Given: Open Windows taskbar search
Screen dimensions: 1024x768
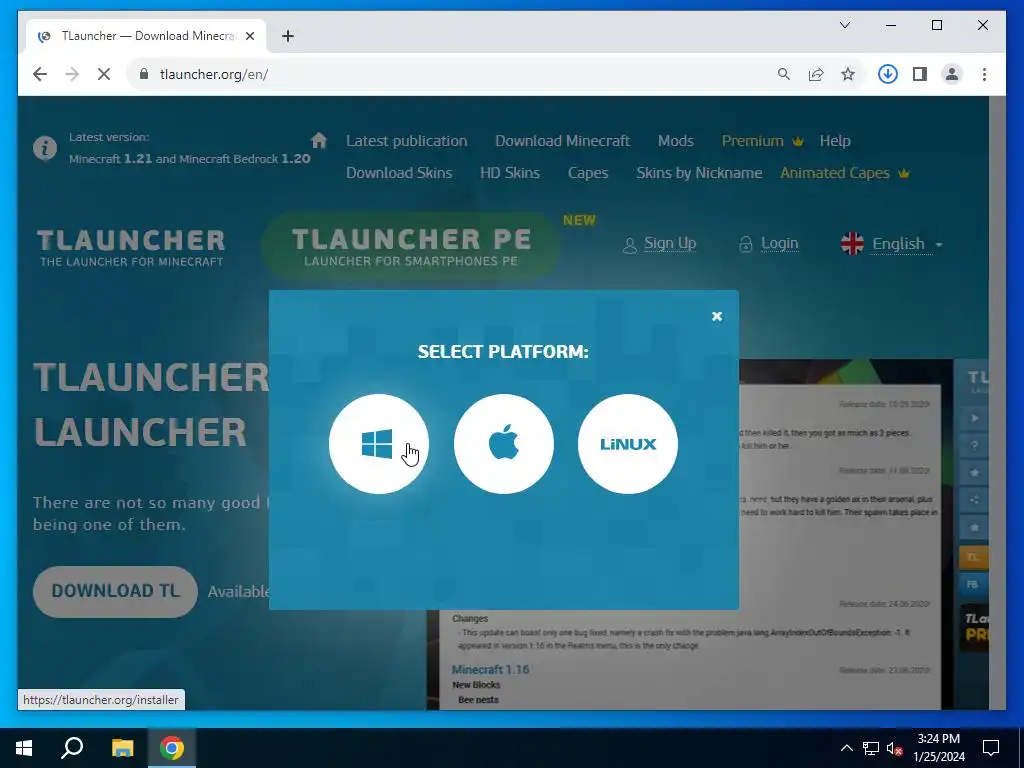Looking at the screenshot, I should 72,748.
